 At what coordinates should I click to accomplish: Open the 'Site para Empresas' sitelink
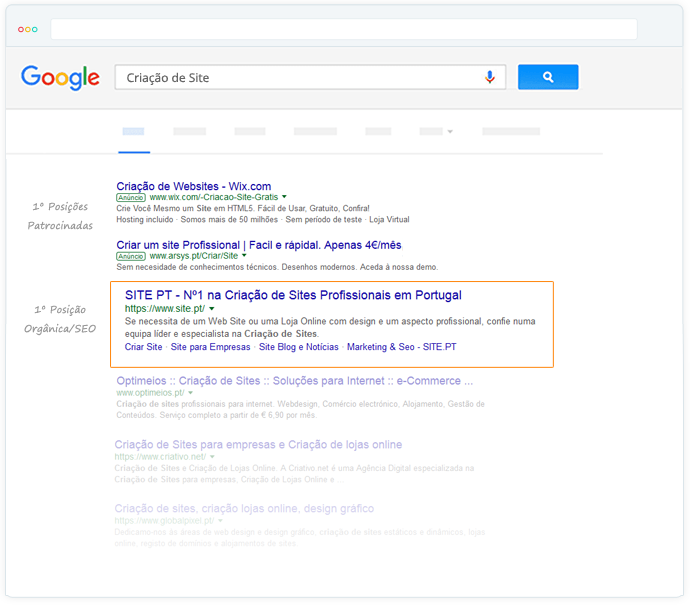coord(210,347)
